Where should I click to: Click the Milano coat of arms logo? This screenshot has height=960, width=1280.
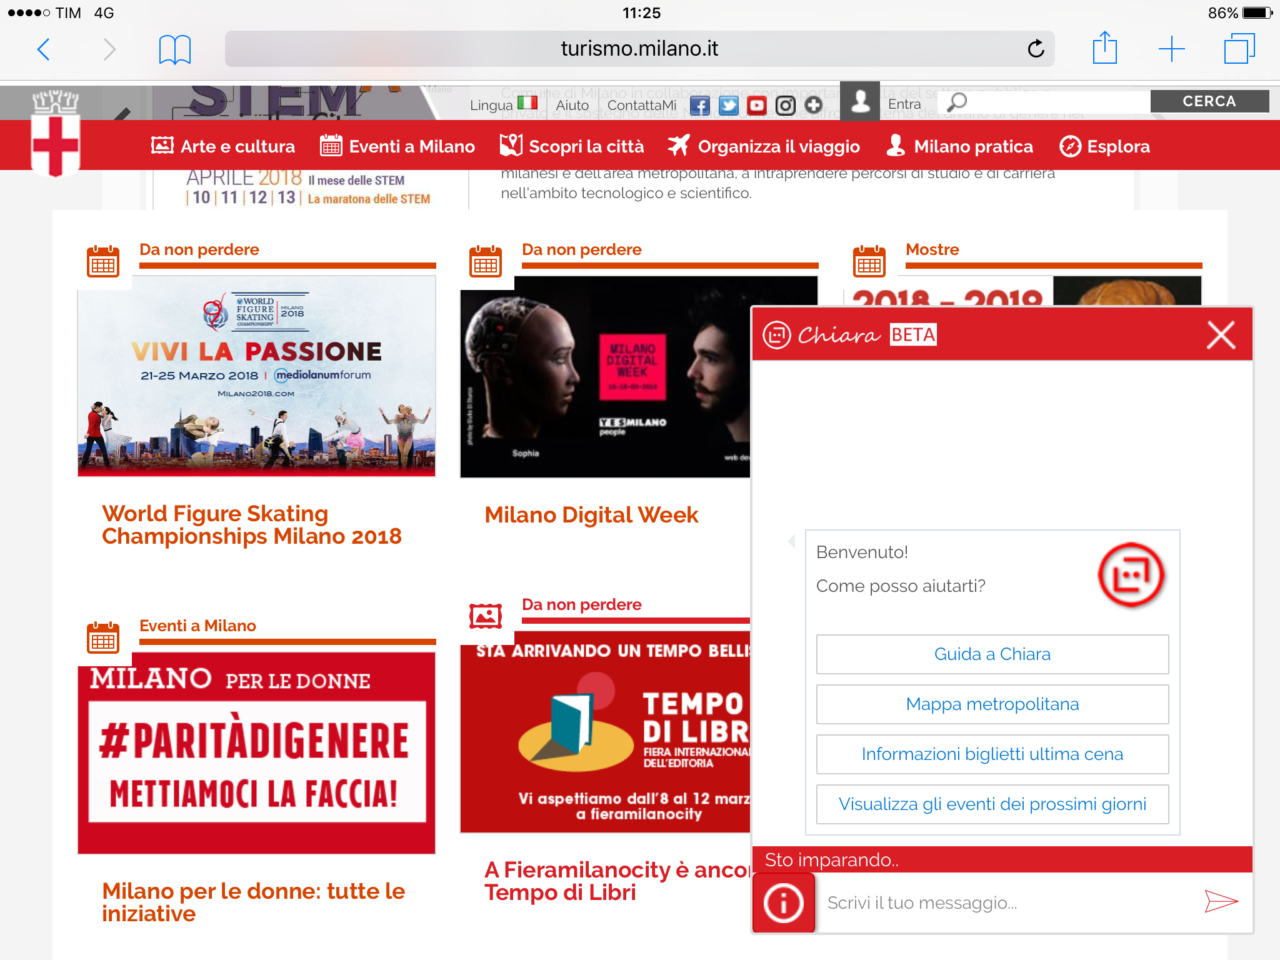tap(56, 134)
